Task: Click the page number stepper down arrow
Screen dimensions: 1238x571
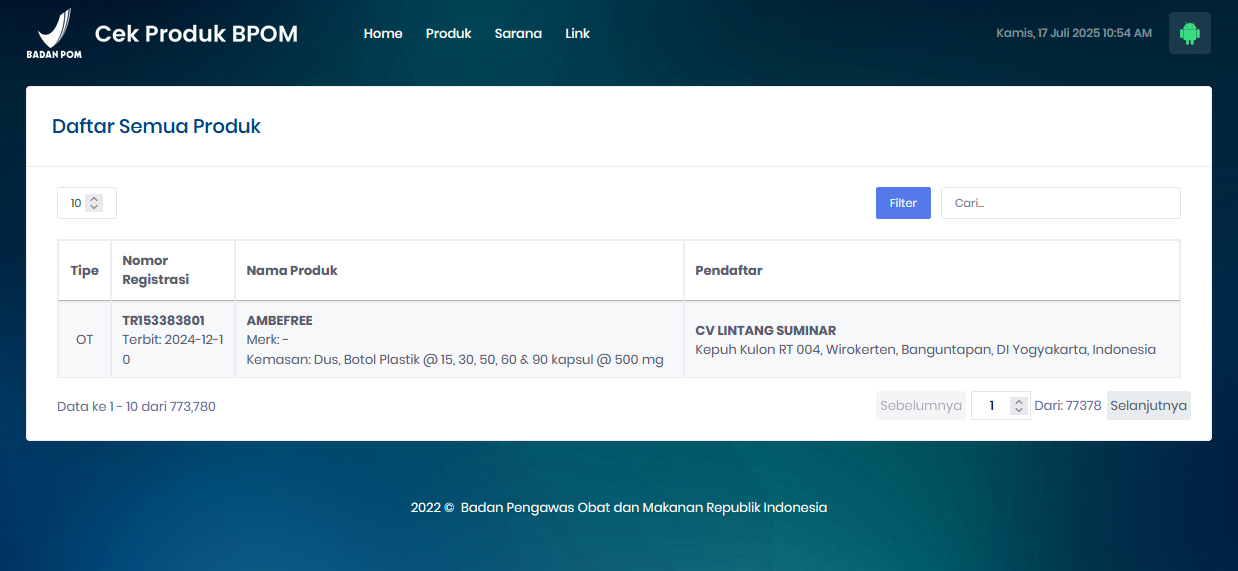Action: [1018, 410]
